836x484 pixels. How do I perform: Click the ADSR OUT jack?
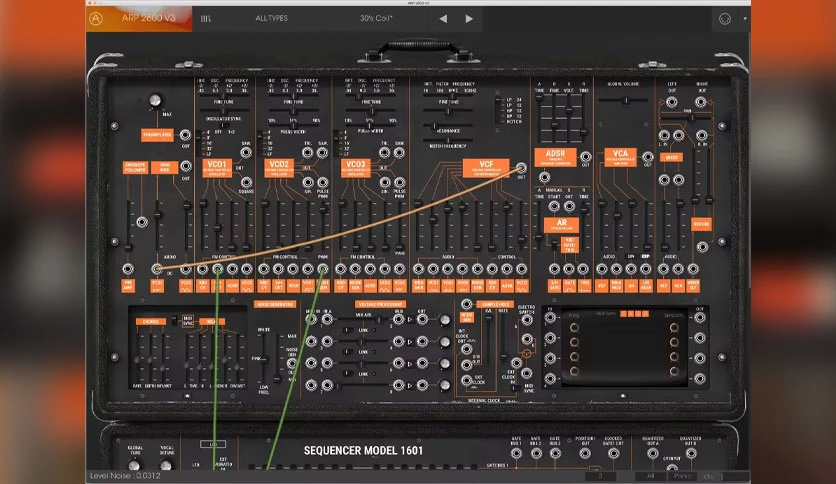(x=585, y=157)
